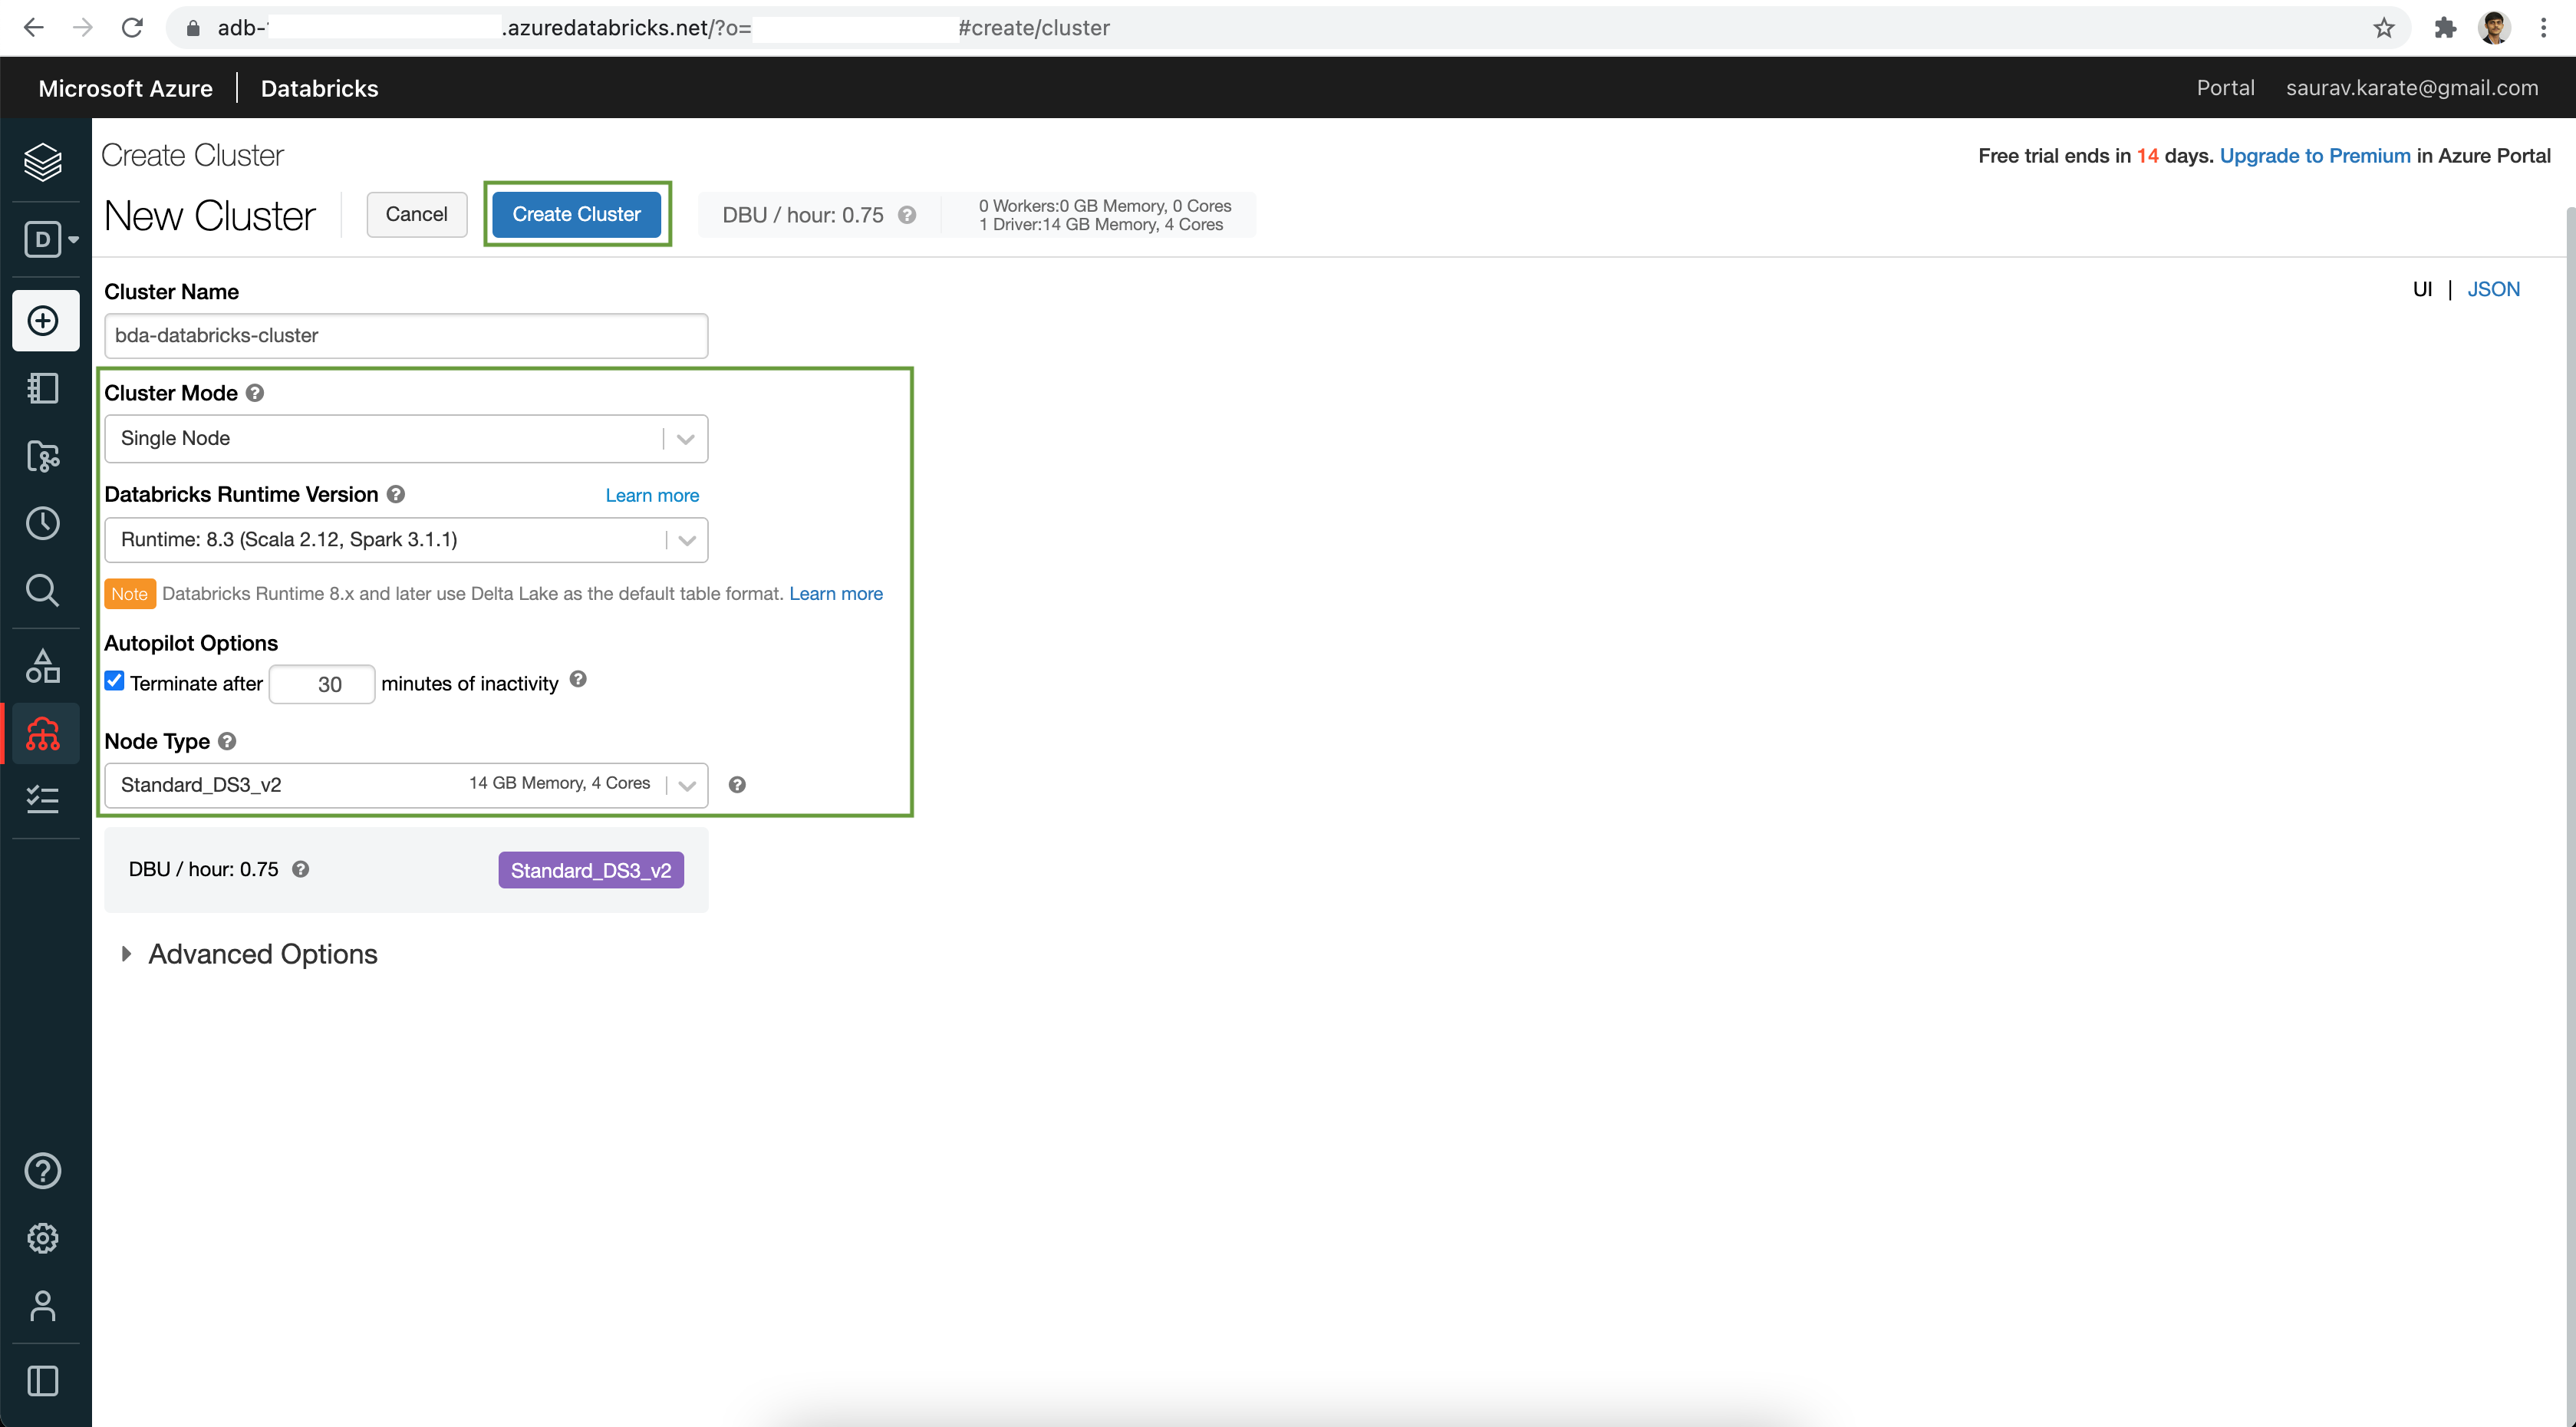
Task: Click help icon right of Node Type dropdown
Action: (x=737, y=785)
